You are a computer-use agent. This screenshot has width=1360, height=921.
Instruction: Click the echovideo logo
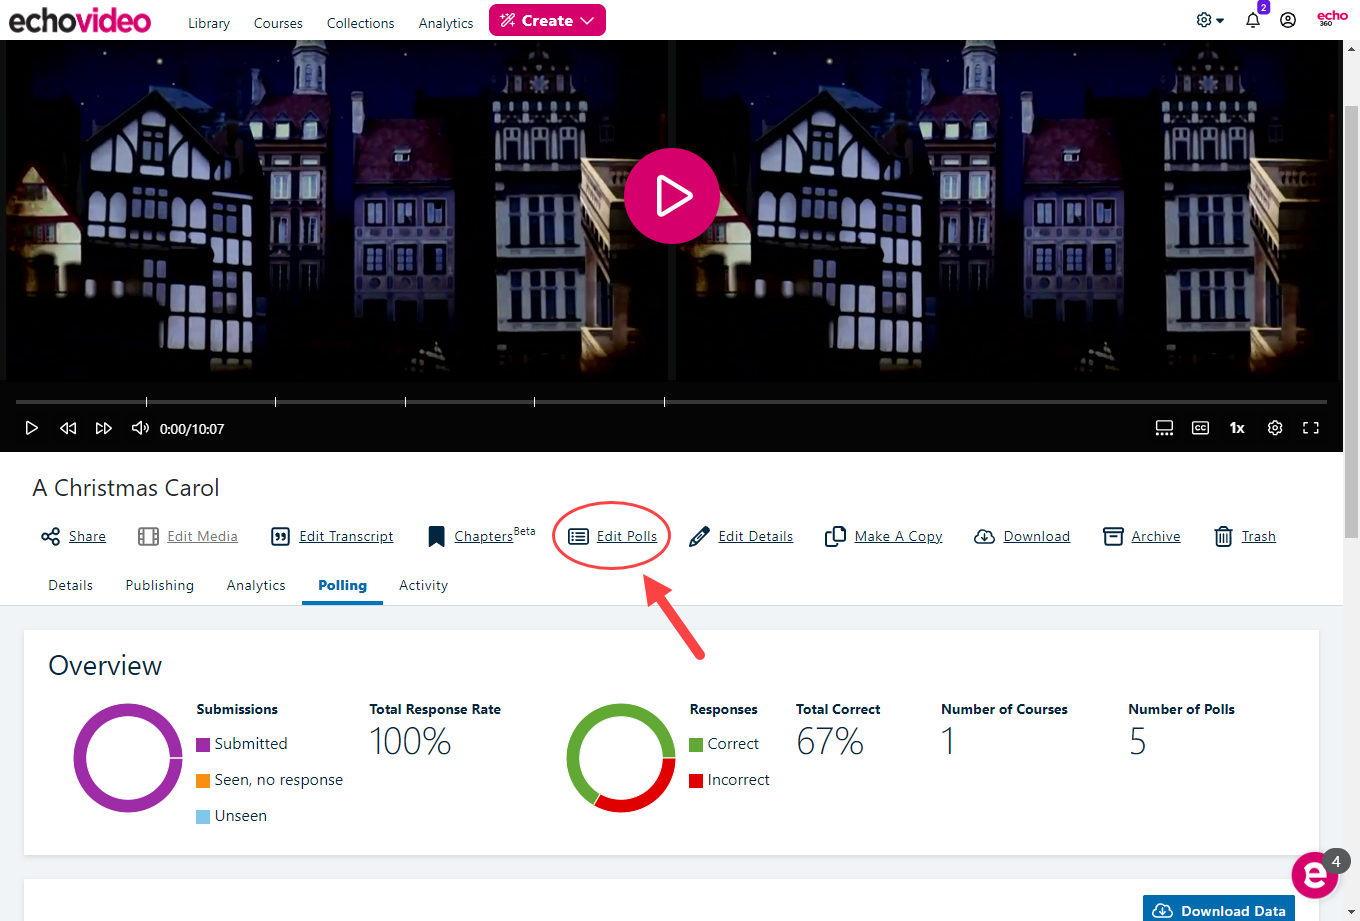[80, 20]
